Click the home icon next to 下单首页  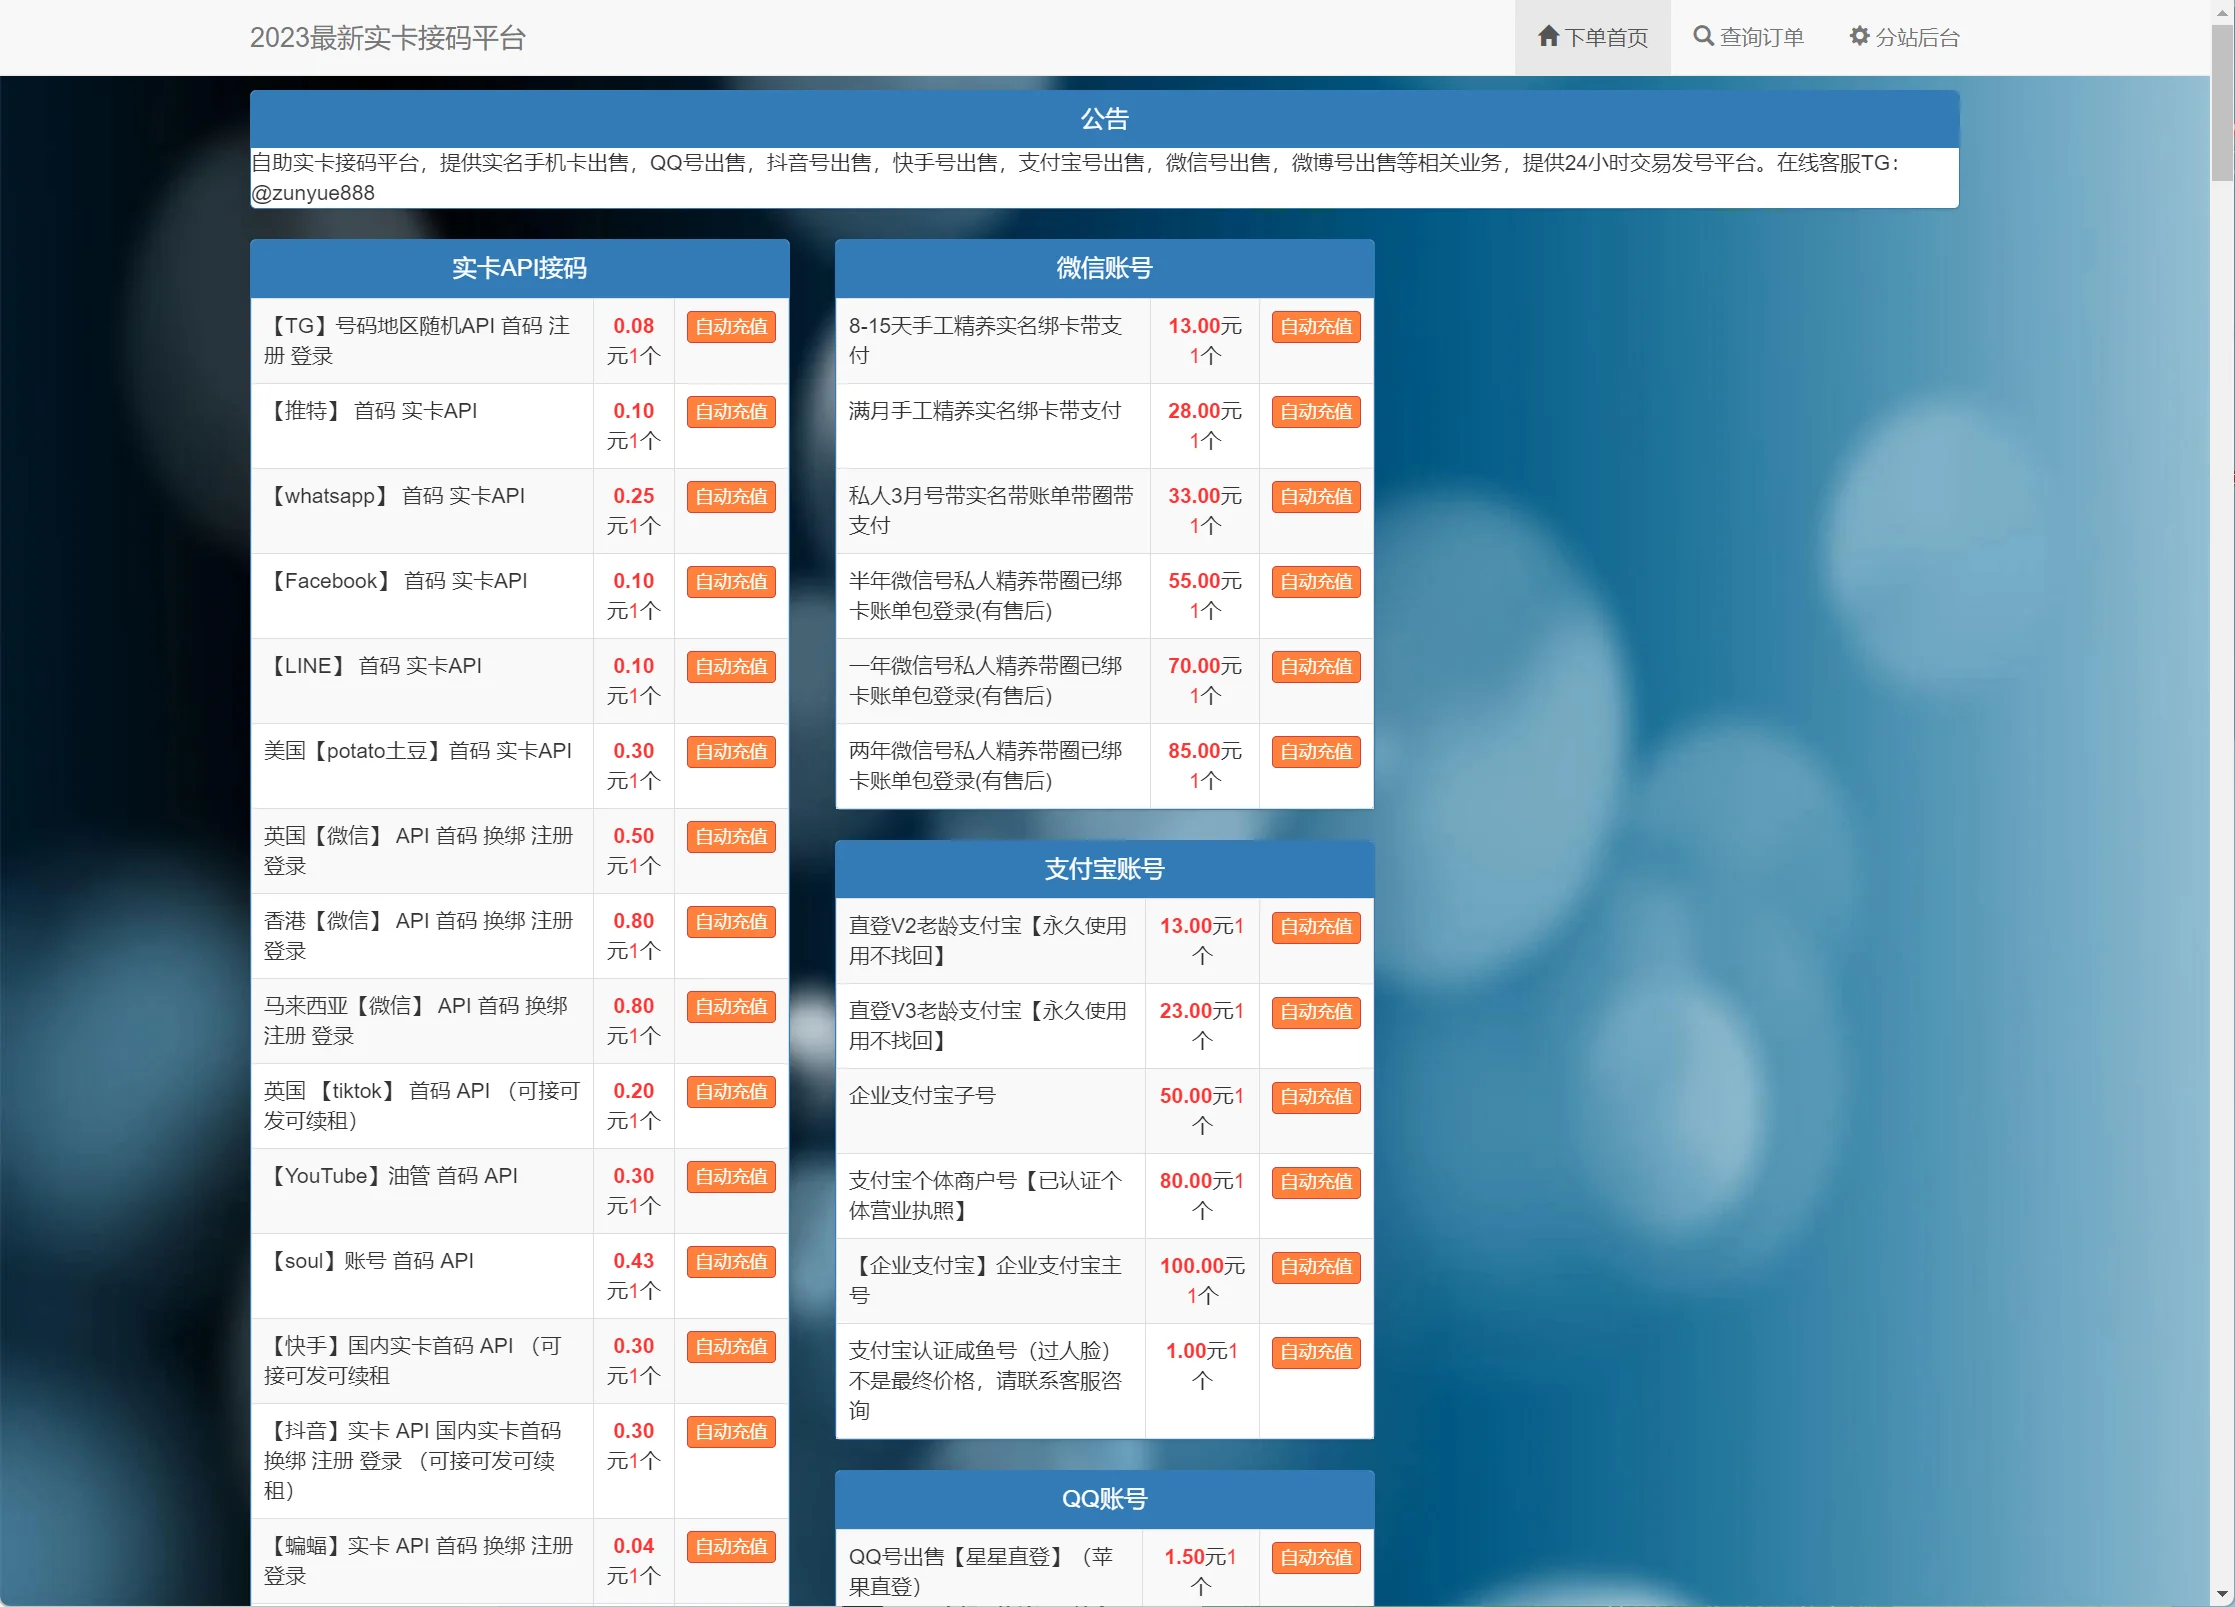(x=1548, y=37)
